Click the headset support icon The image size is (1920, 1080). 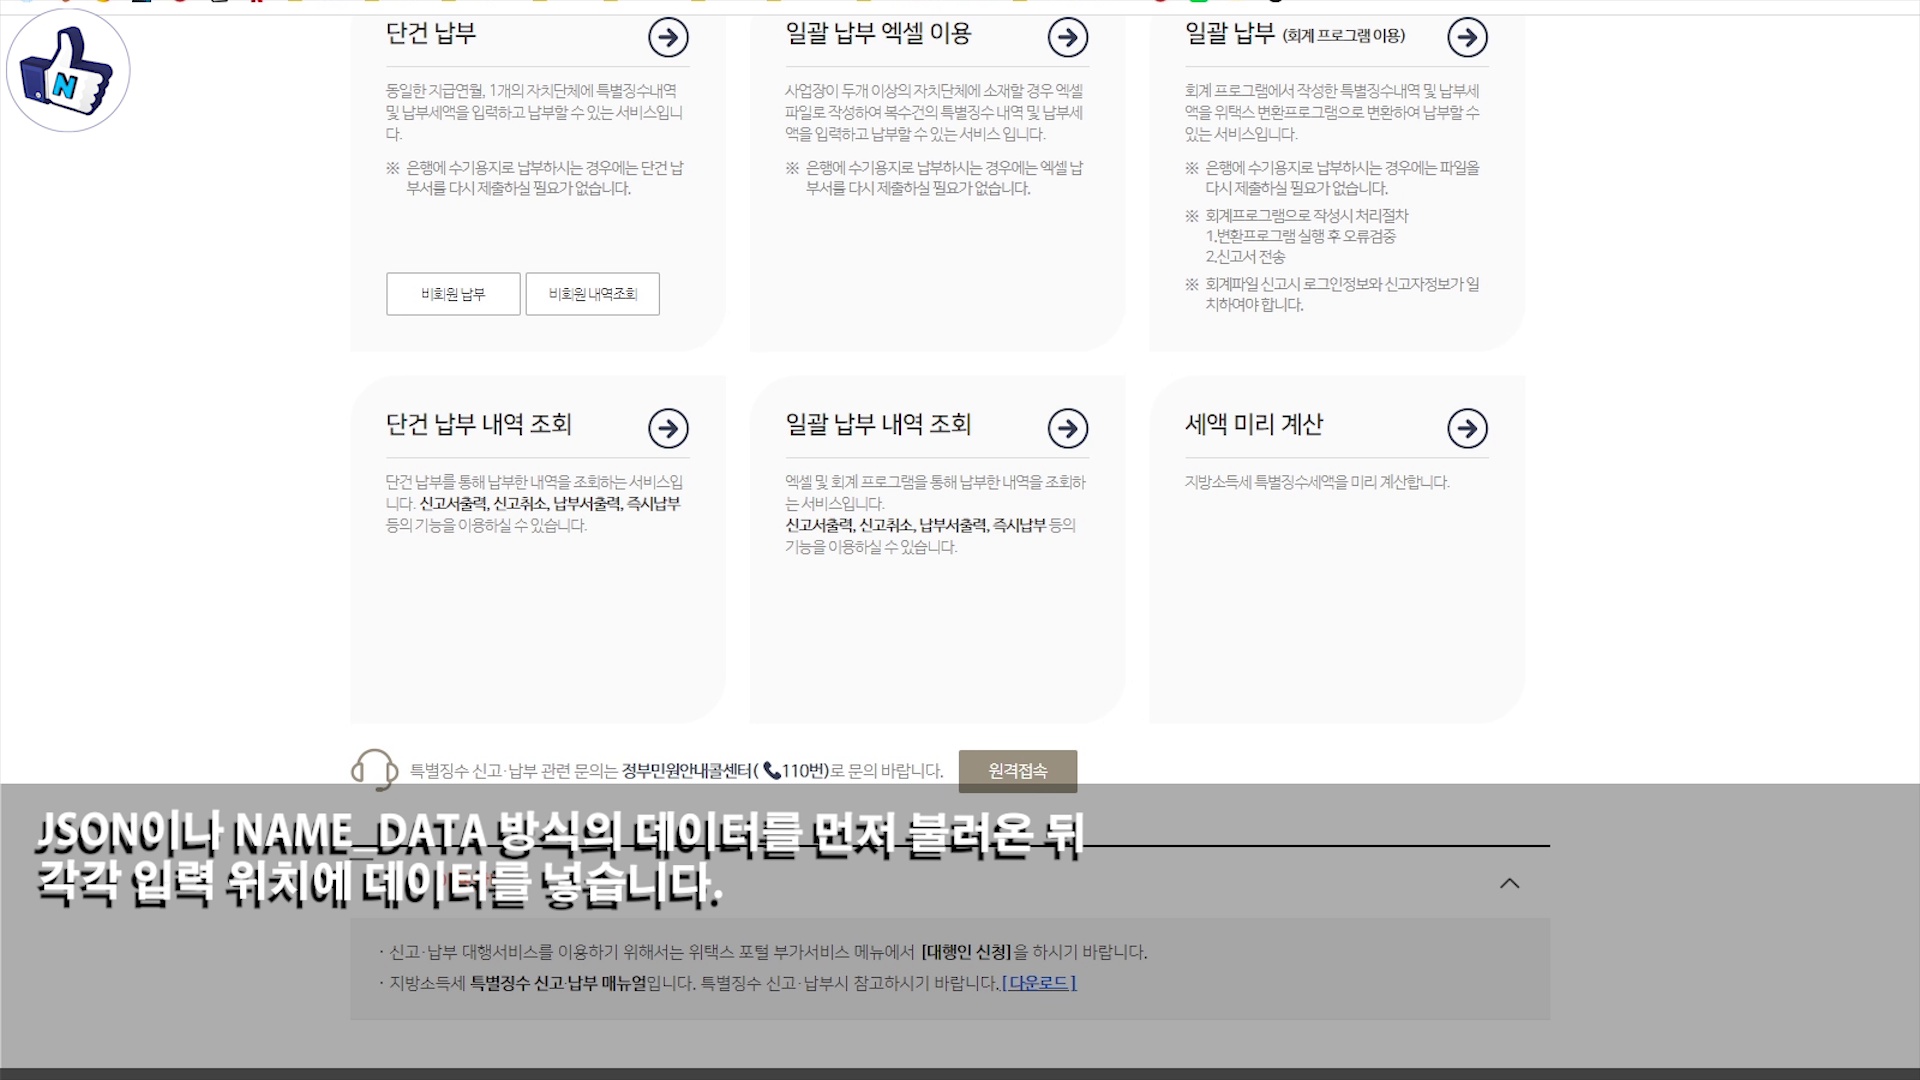point(374,770)
